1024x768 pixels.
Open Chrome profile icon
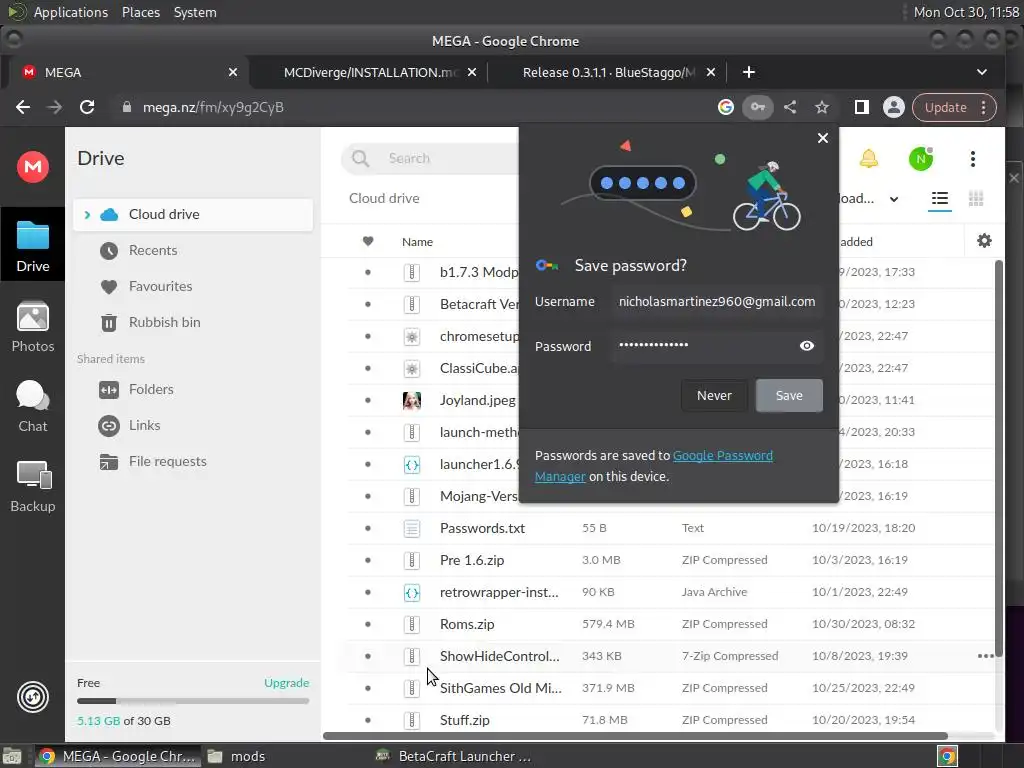893,107
